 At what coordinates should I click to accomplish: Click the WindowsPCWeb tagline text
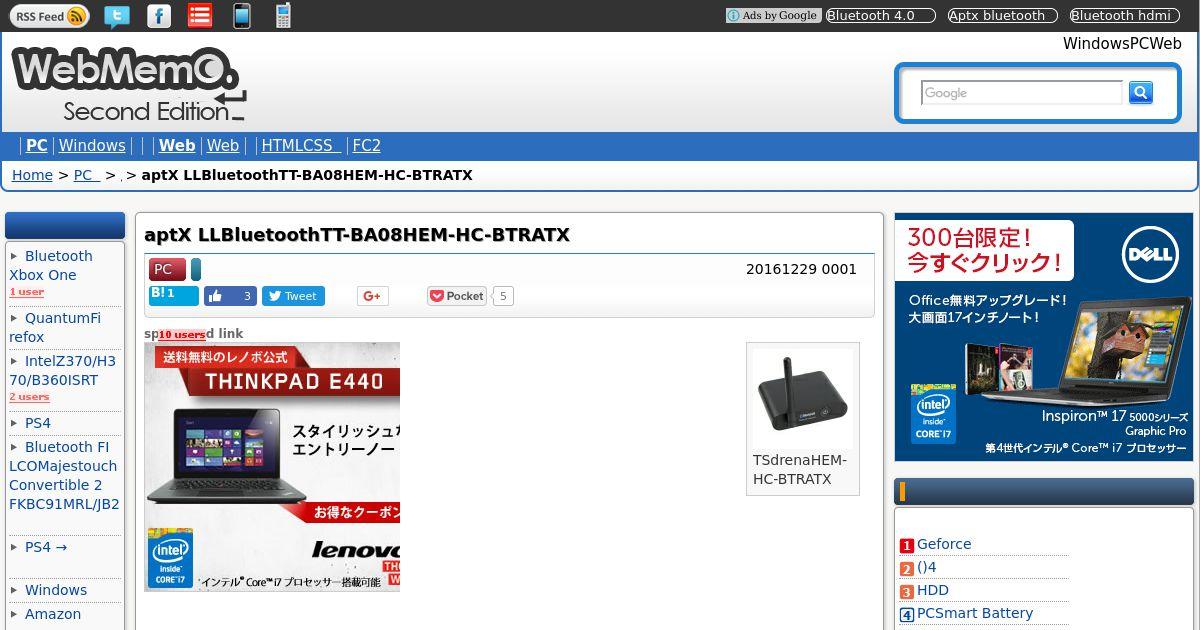click(x=1122, y=43)
